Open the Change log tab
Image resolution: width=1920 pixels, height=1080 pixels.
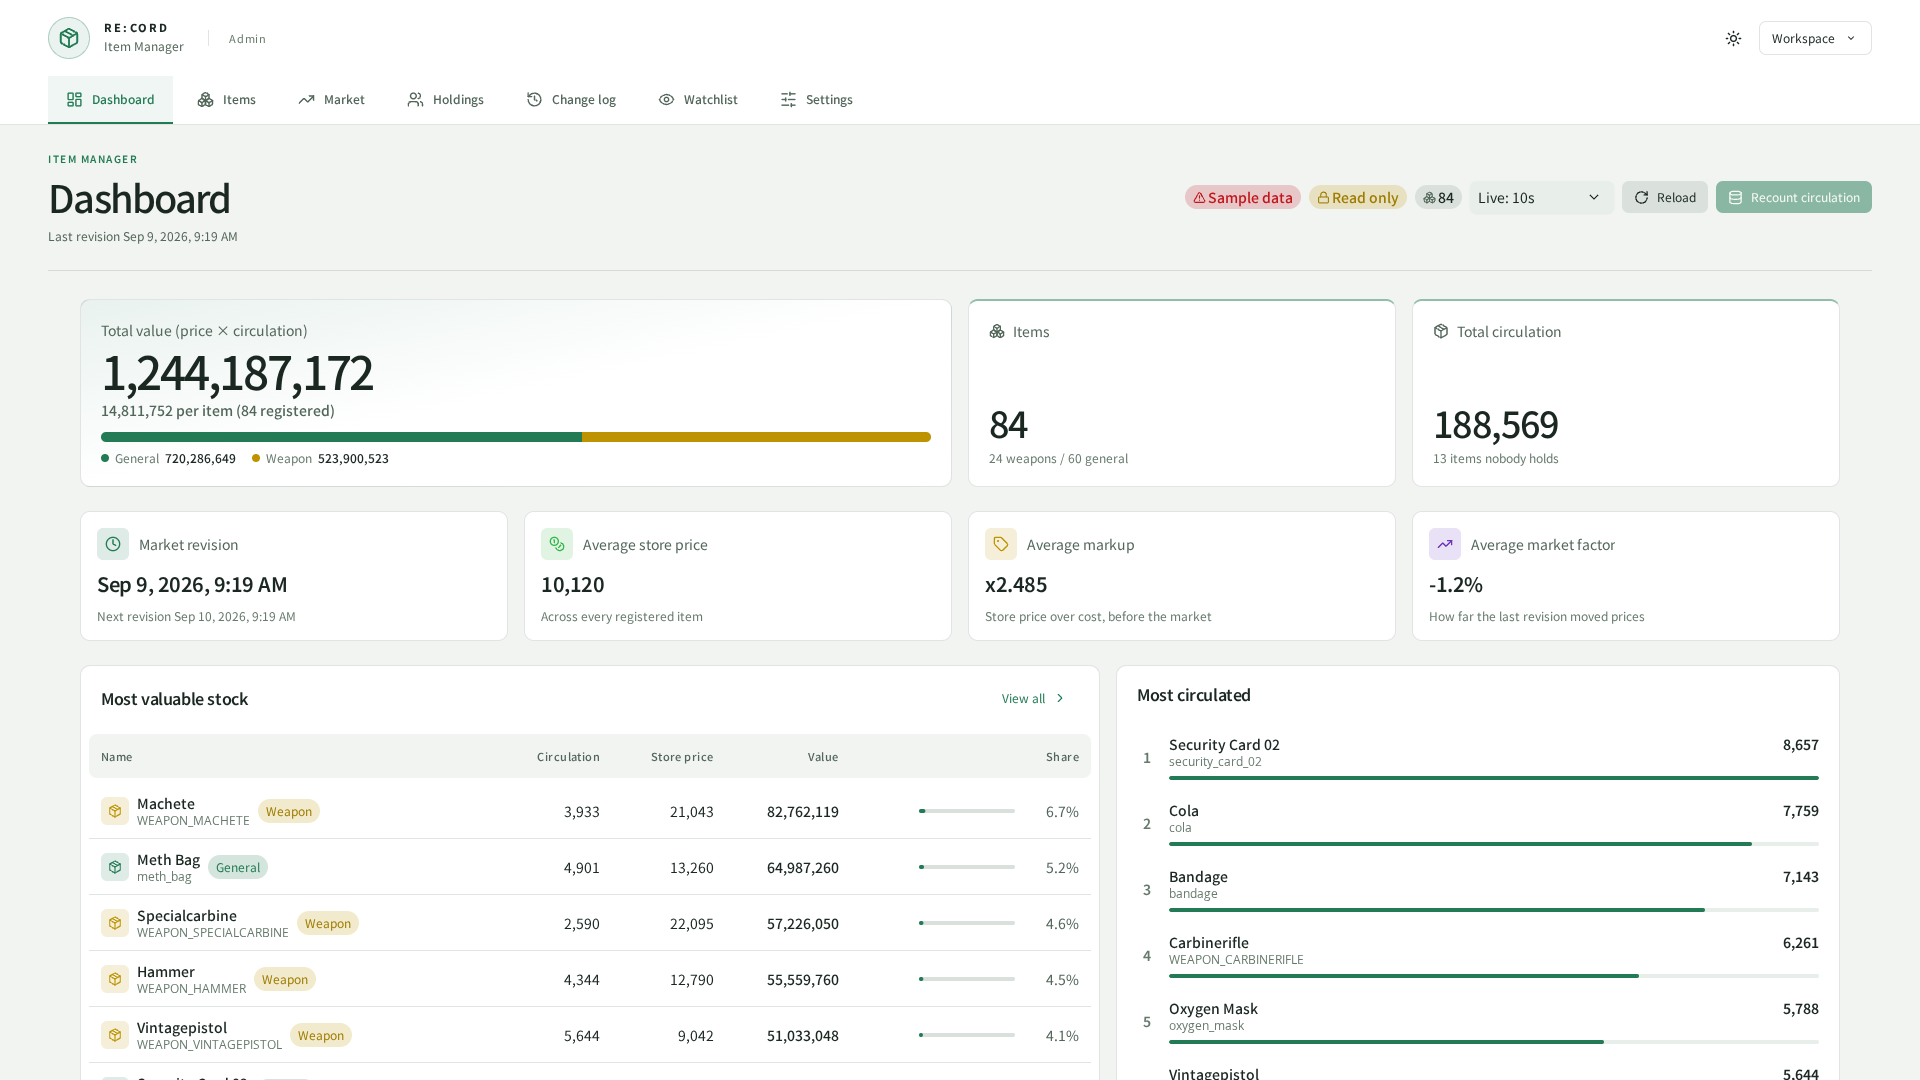pyautogui.click(x=571, y=100)
